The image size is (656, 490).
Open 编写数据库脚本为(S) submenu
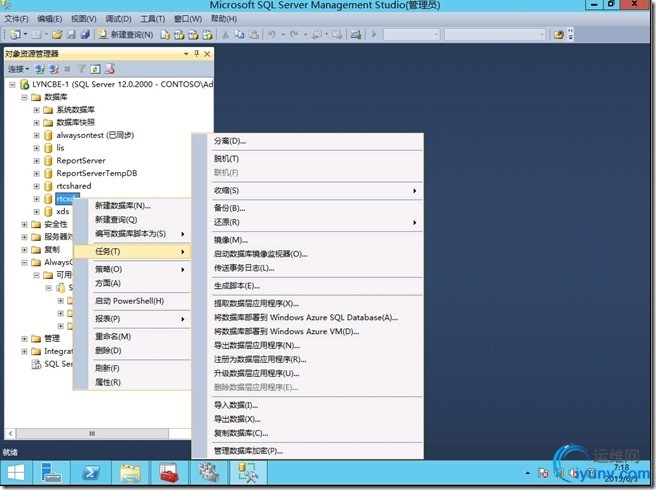point(132,234)
